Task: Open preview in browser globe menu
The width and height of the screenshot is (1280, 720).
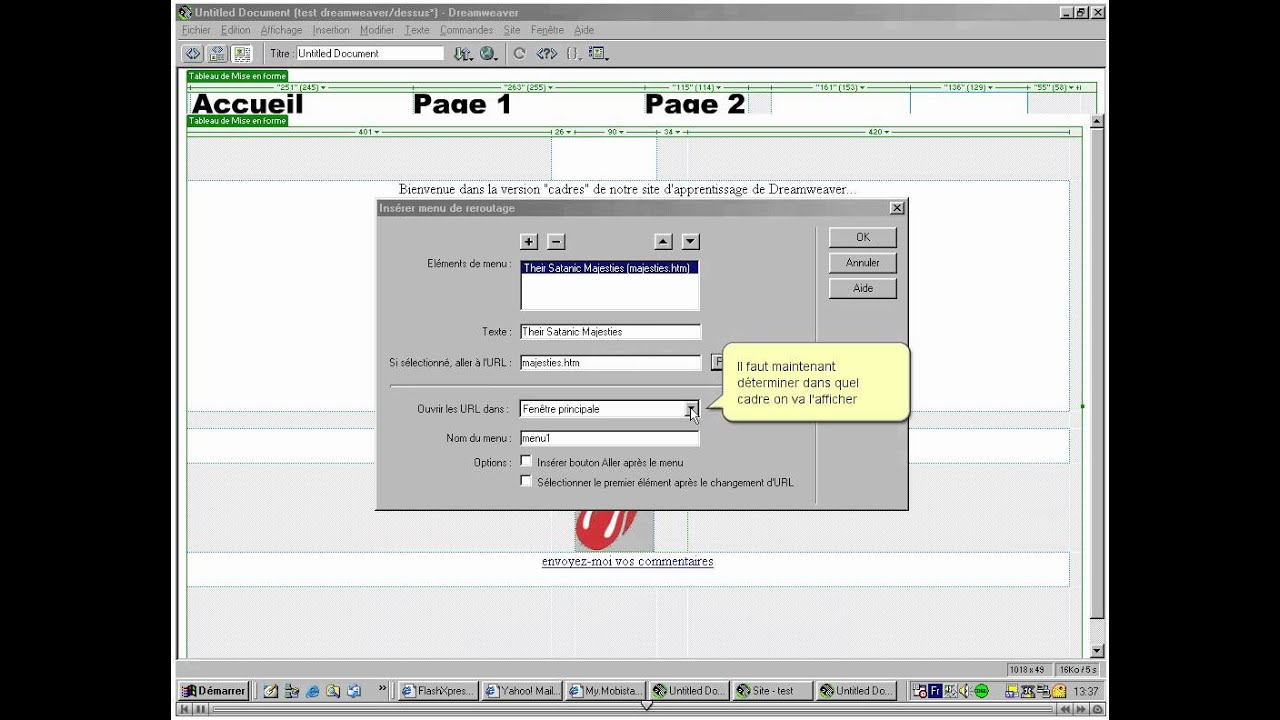Action: 488,53
